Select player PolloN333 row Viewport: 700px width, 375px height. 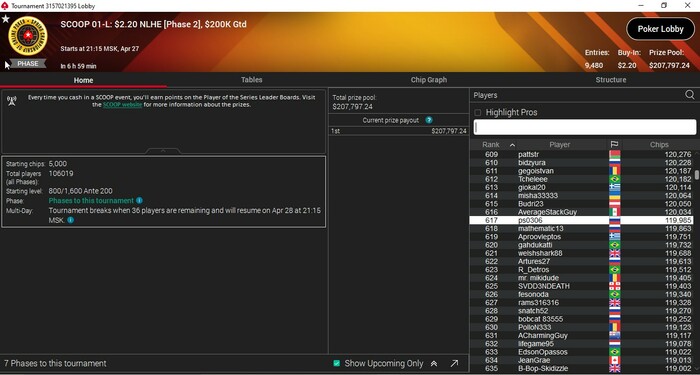click(581, 327)
